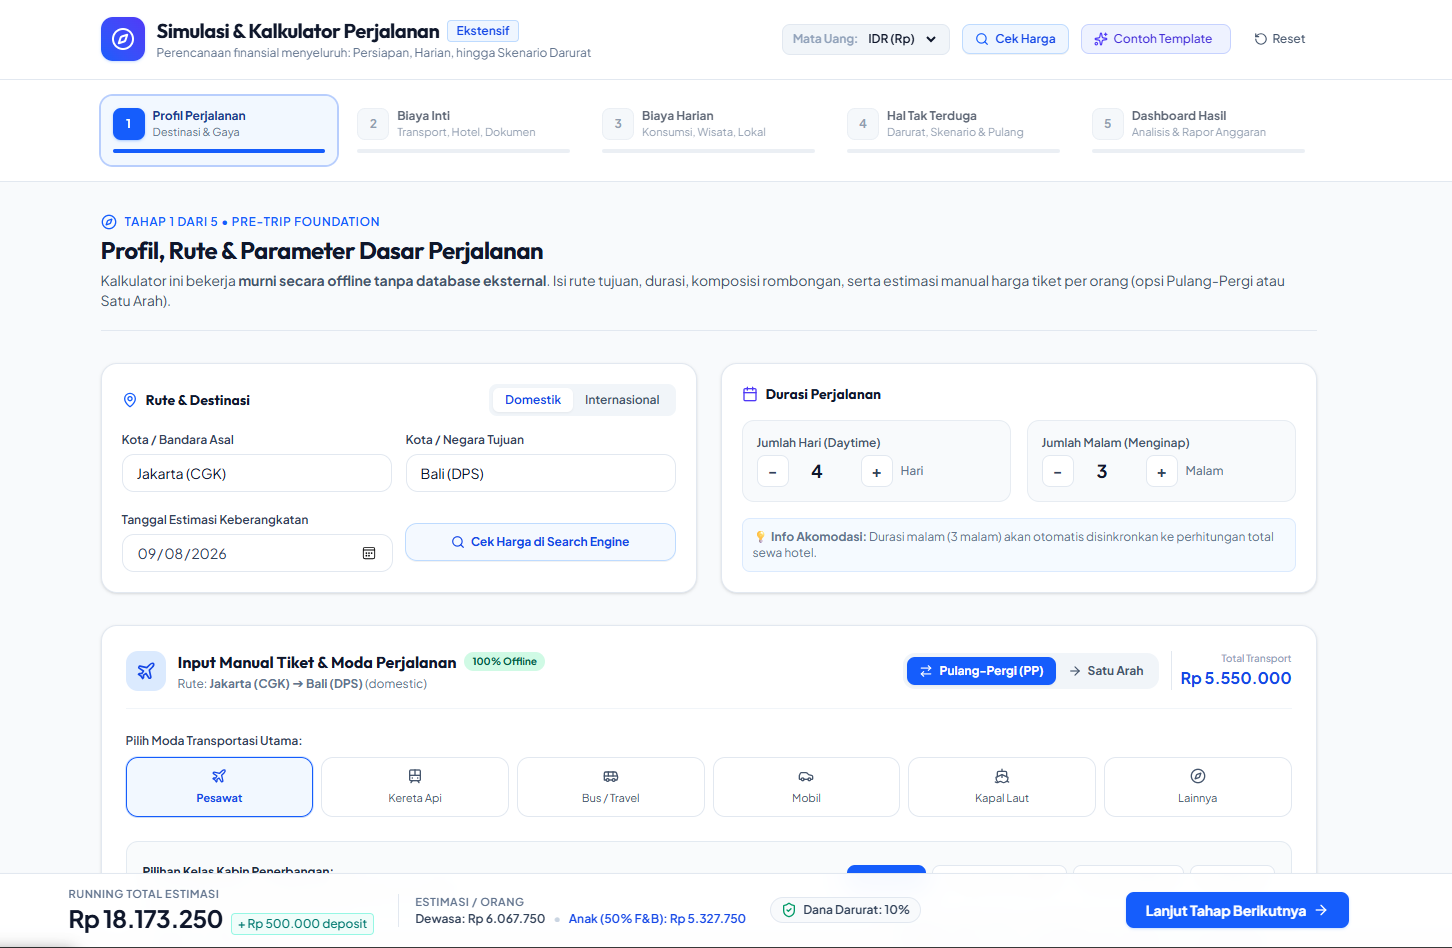Select Lainnya transport mode
This screenshot has height=948, width=1452.
pyautogui.click(x=1198, y=787)
